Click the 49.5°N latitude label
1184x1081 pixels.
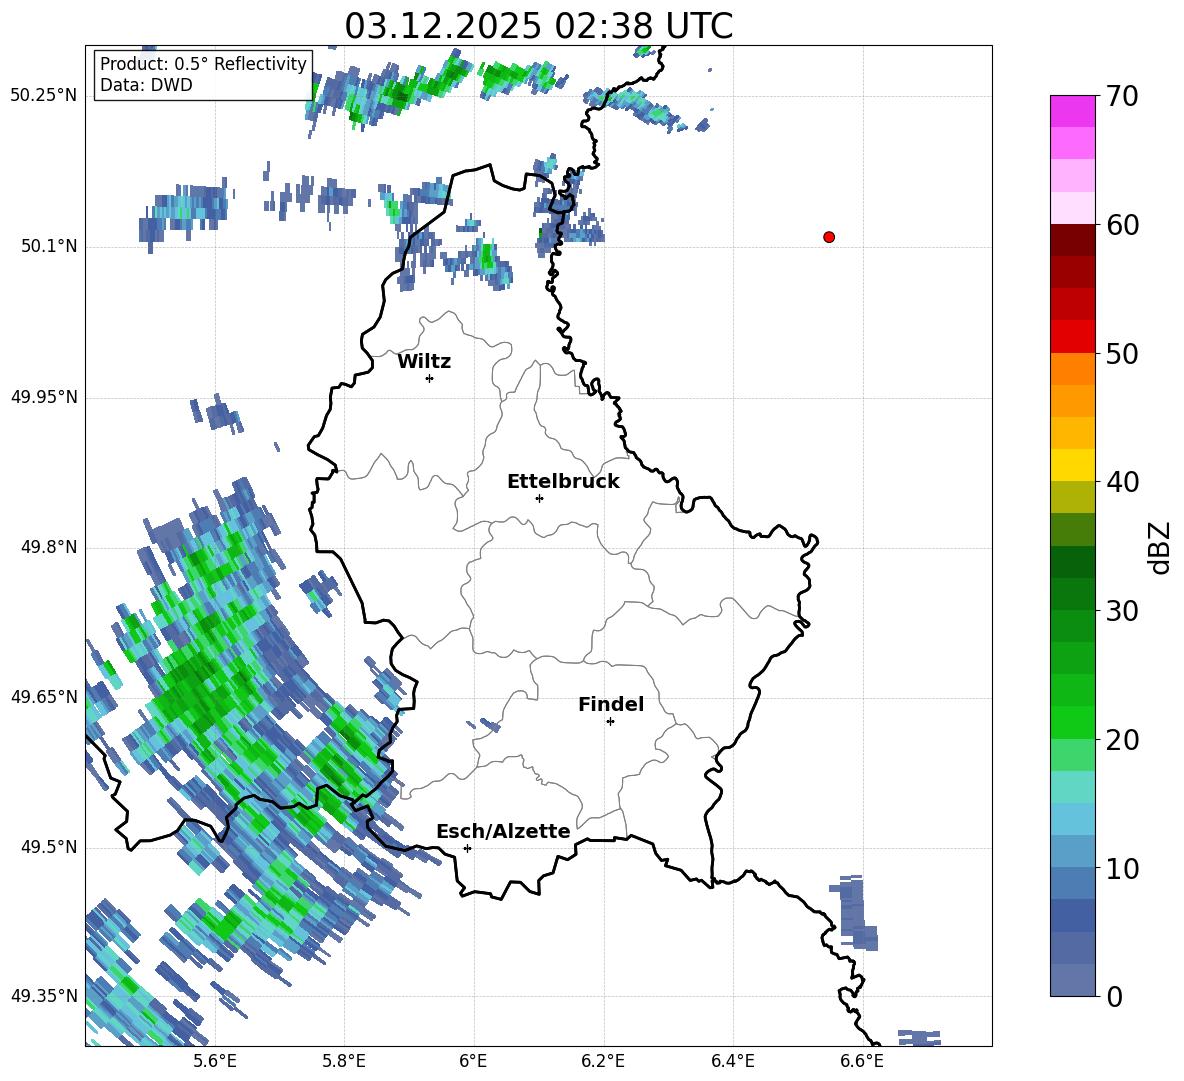(49, 847)
